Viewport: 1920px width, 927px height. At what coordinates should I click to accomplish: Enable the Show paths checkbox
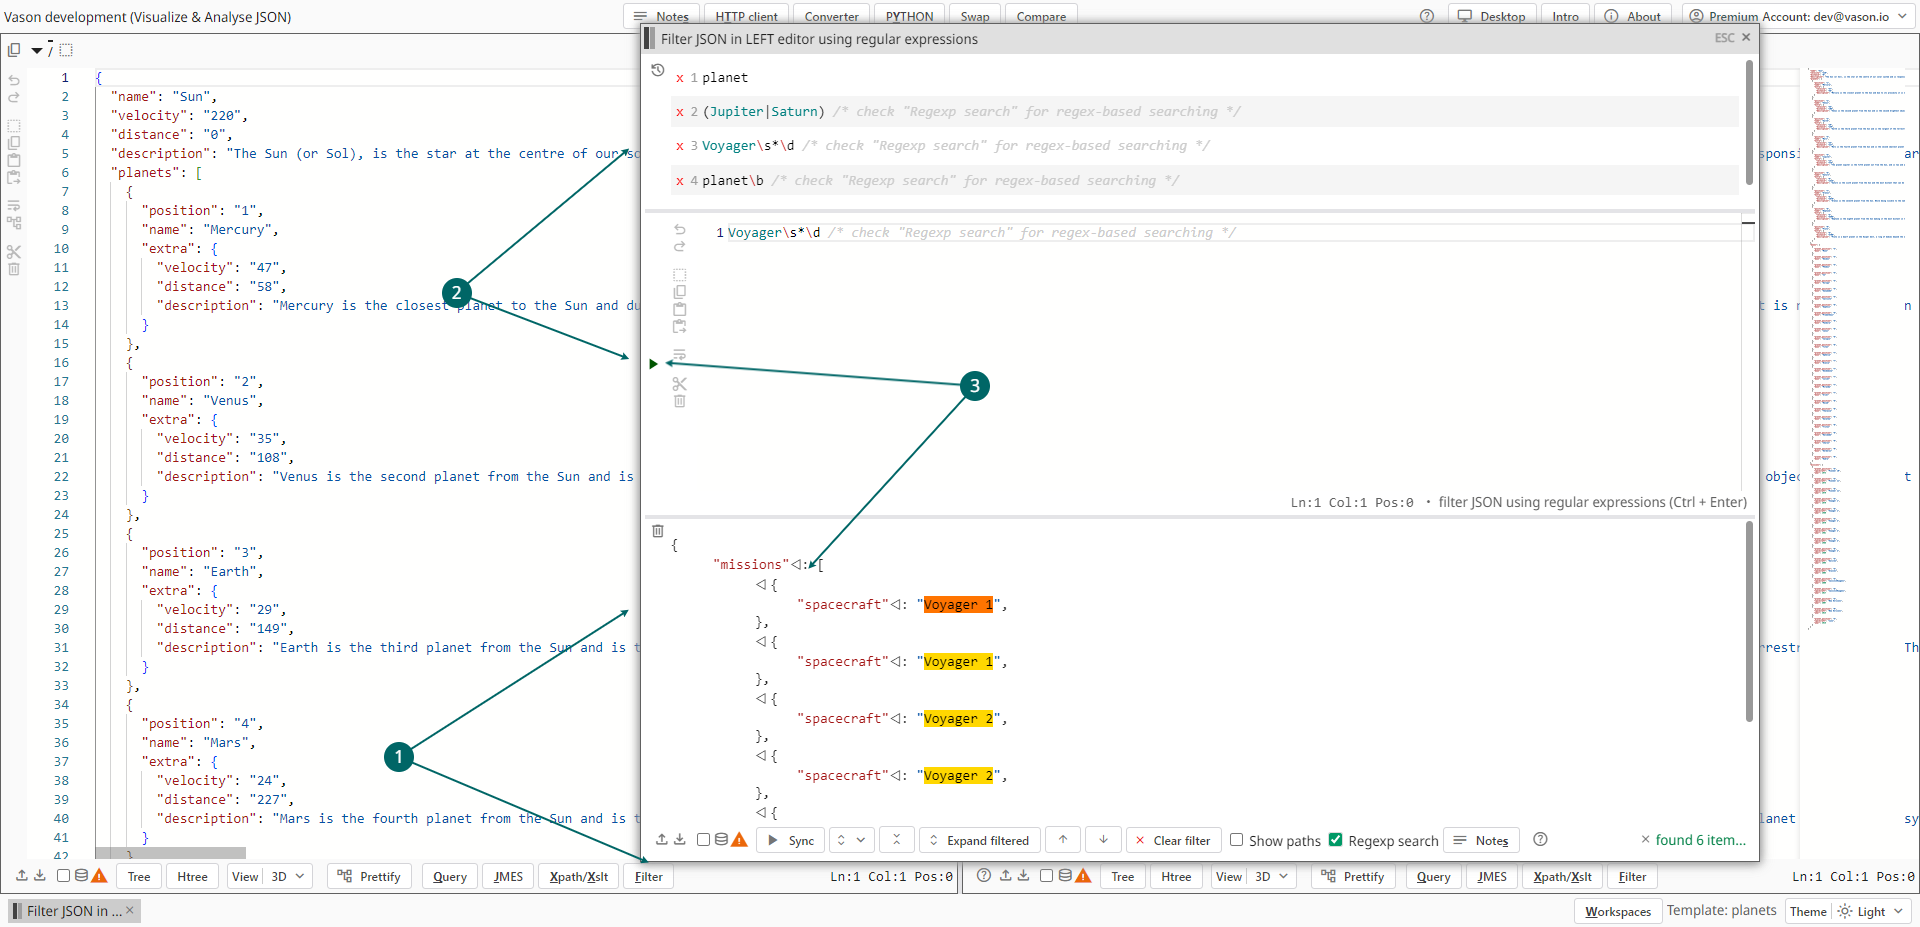point(1237,840)
